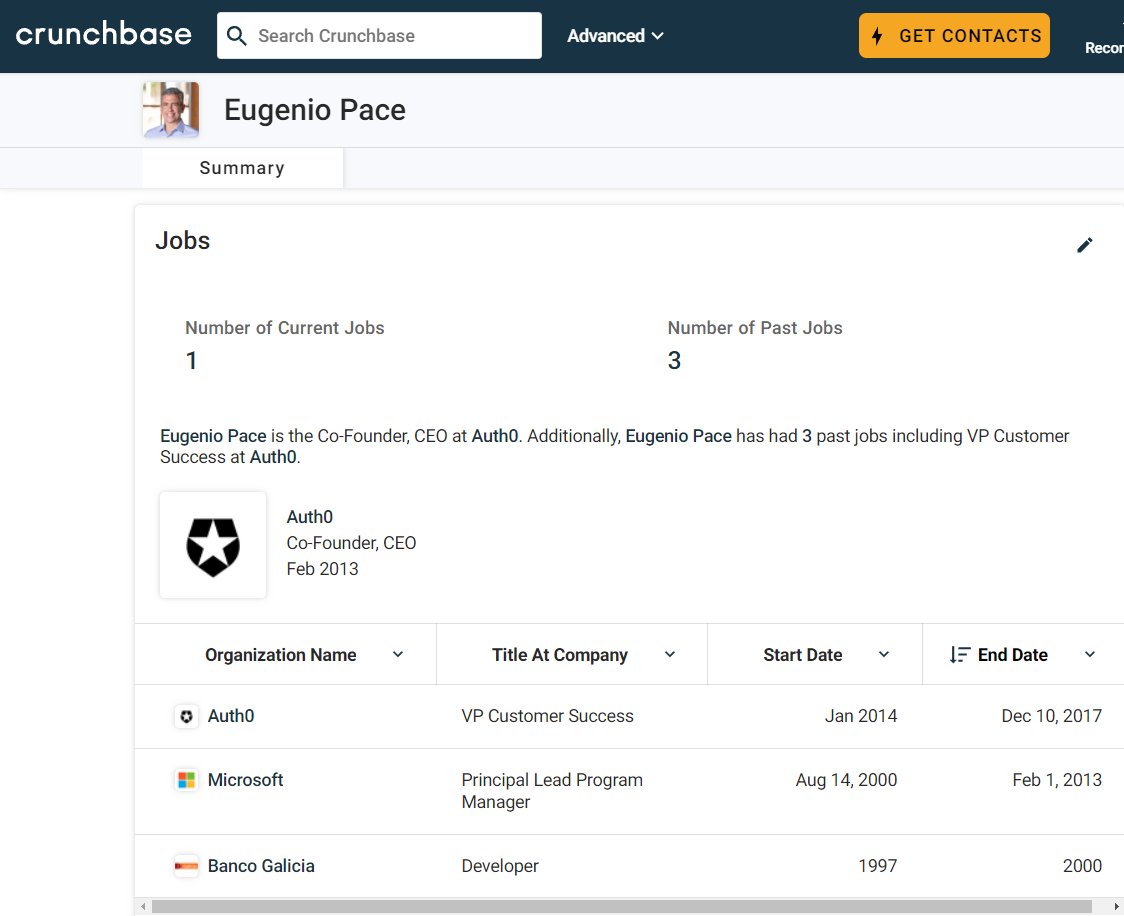Select Co-Founder, CEO job title text
Screen dimensions: 1124x916
tap(351, 543)
